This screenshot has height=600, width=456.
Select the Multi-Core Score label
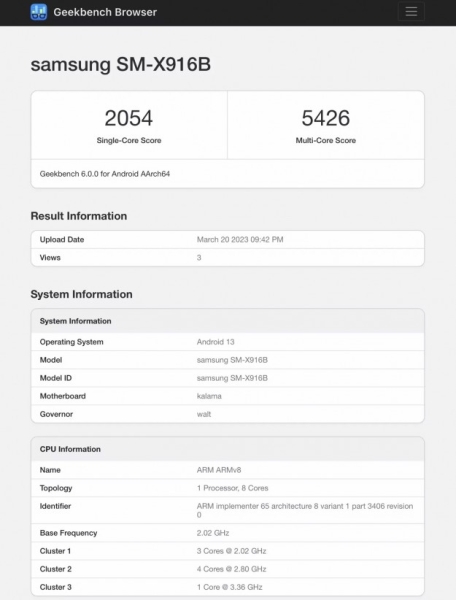coord(326,140)
